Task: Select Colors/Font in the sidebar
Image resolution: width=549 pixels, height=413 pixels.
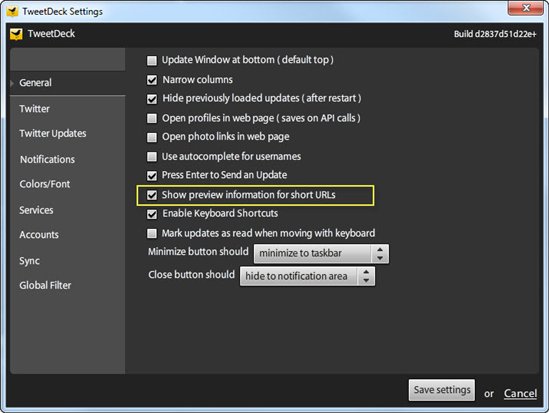Action: tap(44, 184)
